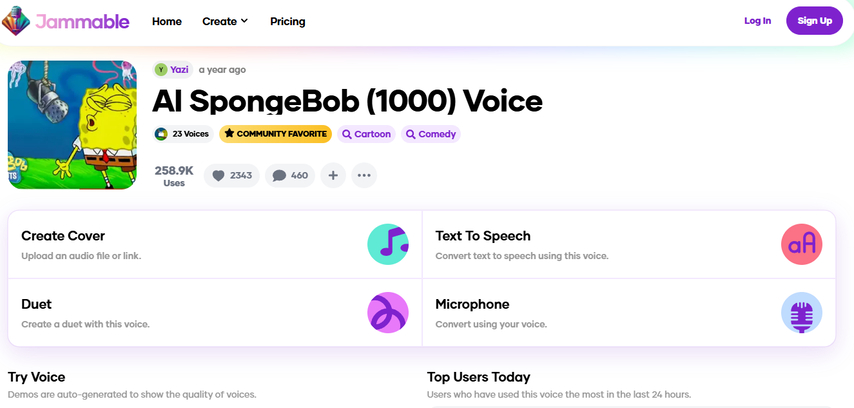Screen dimensions: 854x408
Task: Click the Community Favorite badge
Action: click(x=275, y=134)
